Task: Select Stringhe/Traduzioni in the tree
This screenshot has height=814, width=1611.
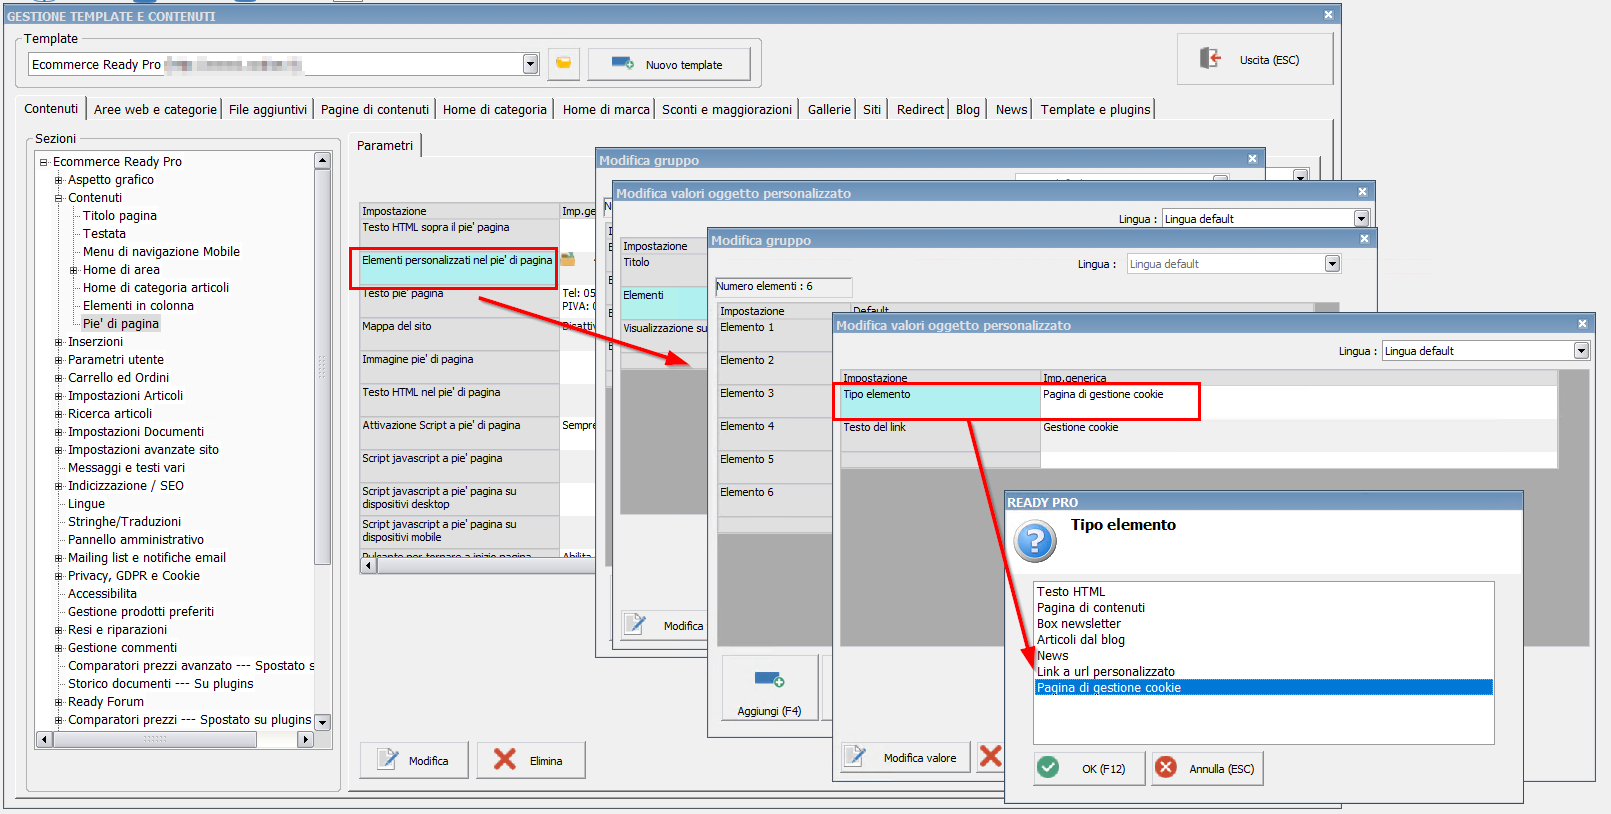Action: [x=124, y=522]
